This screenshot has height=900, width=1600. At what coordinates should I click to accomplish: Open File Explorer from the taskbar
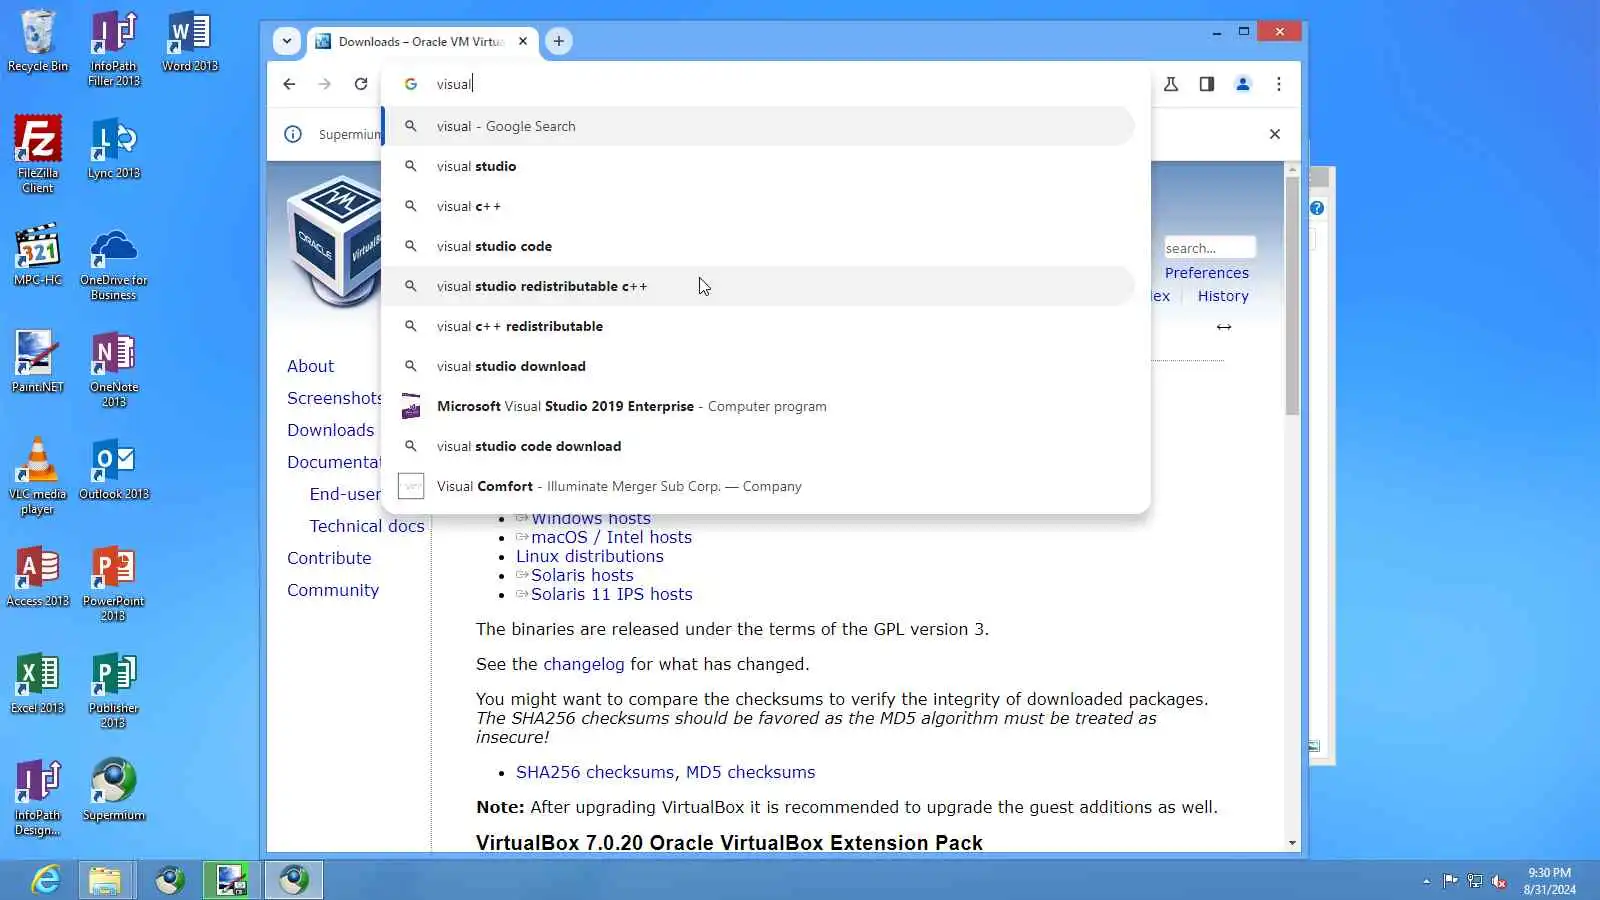point(105,880)
